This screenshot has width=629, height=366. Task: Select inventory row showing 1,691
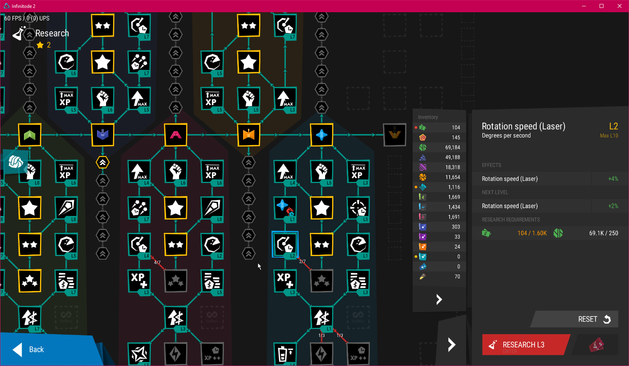click(439, 217)
